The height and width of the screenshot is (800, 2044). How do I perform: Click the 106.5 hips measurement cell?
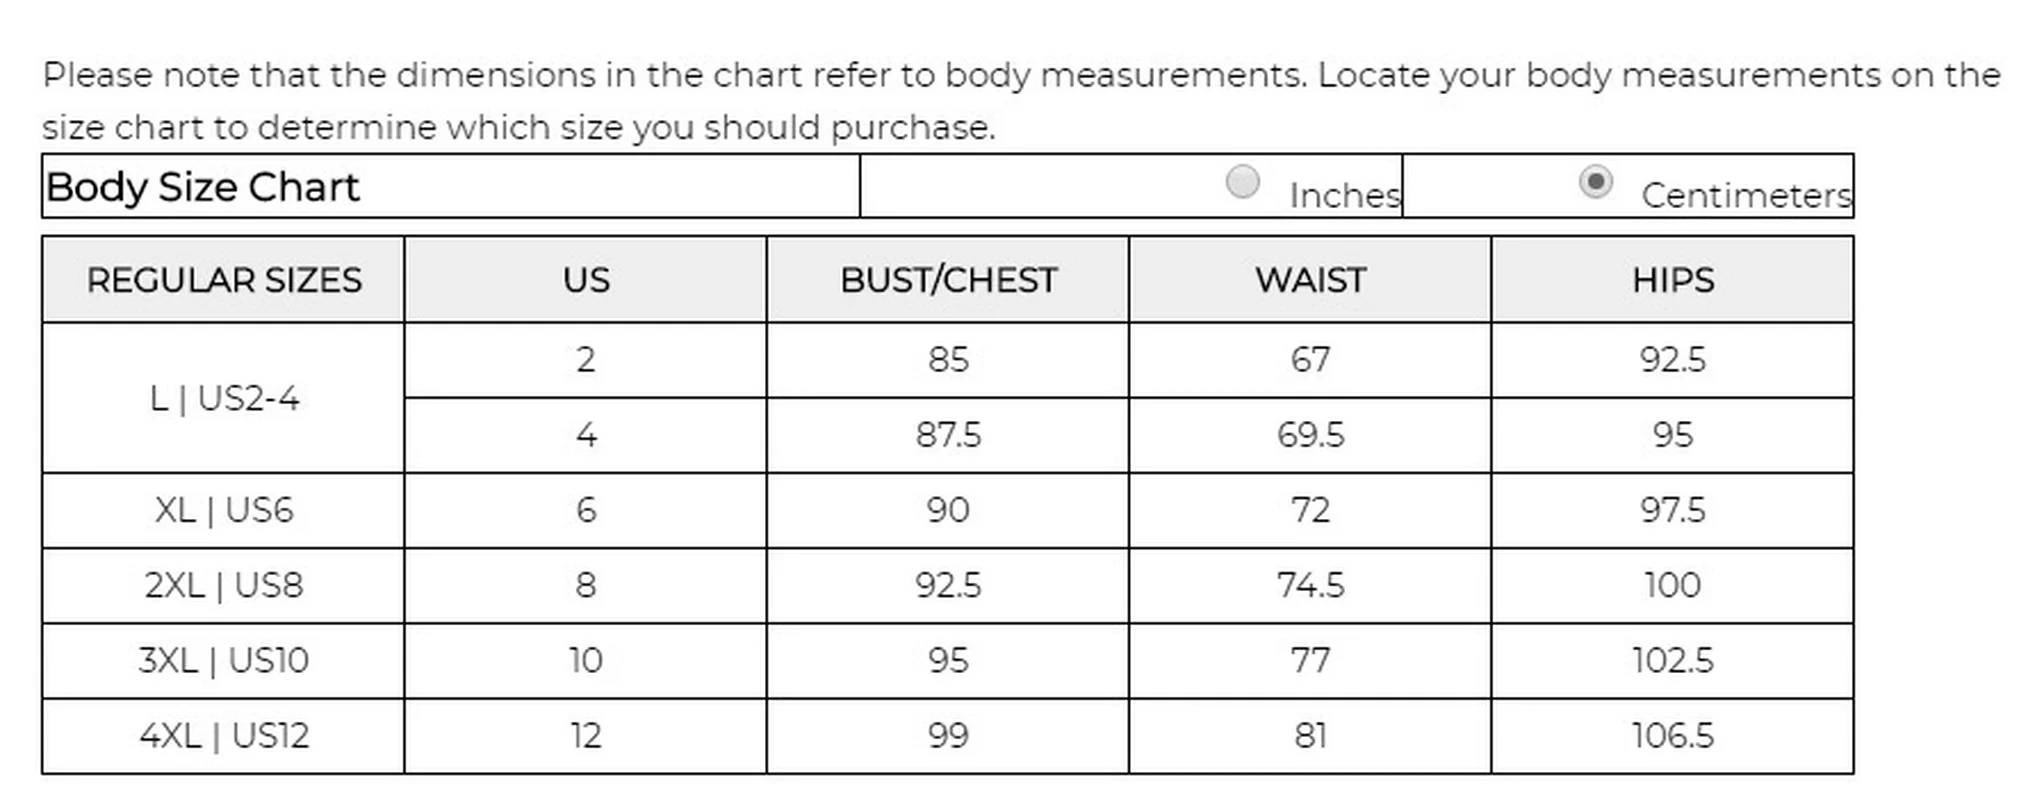(x=1672, y=736)
